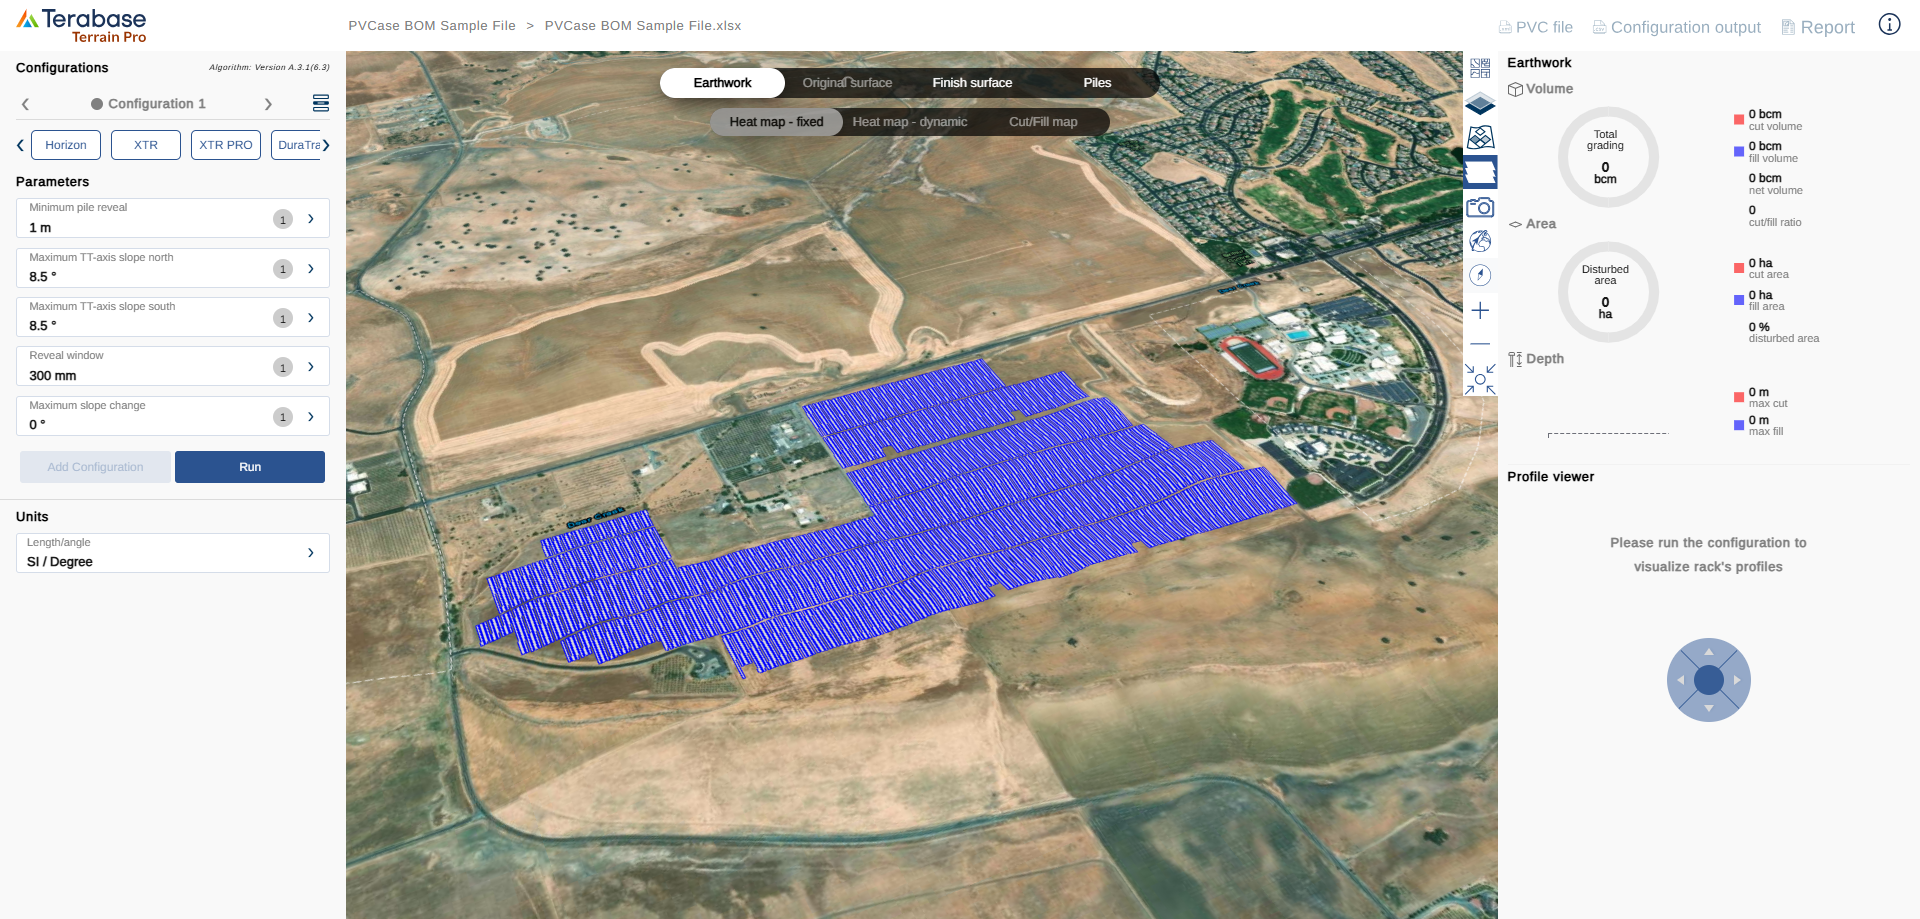Image resolution: width=1920 pixels, height=919 pixels.
Task: Pan view up with navigation pad arrow
Action: tap(1709, 652)
